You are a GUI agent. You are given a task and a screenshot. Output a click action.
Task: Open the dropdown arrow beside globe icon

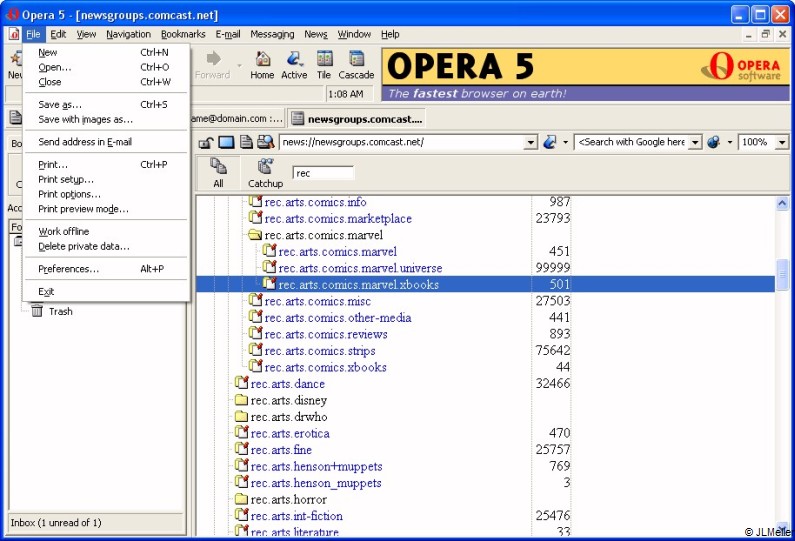click(x=730, y=142)
